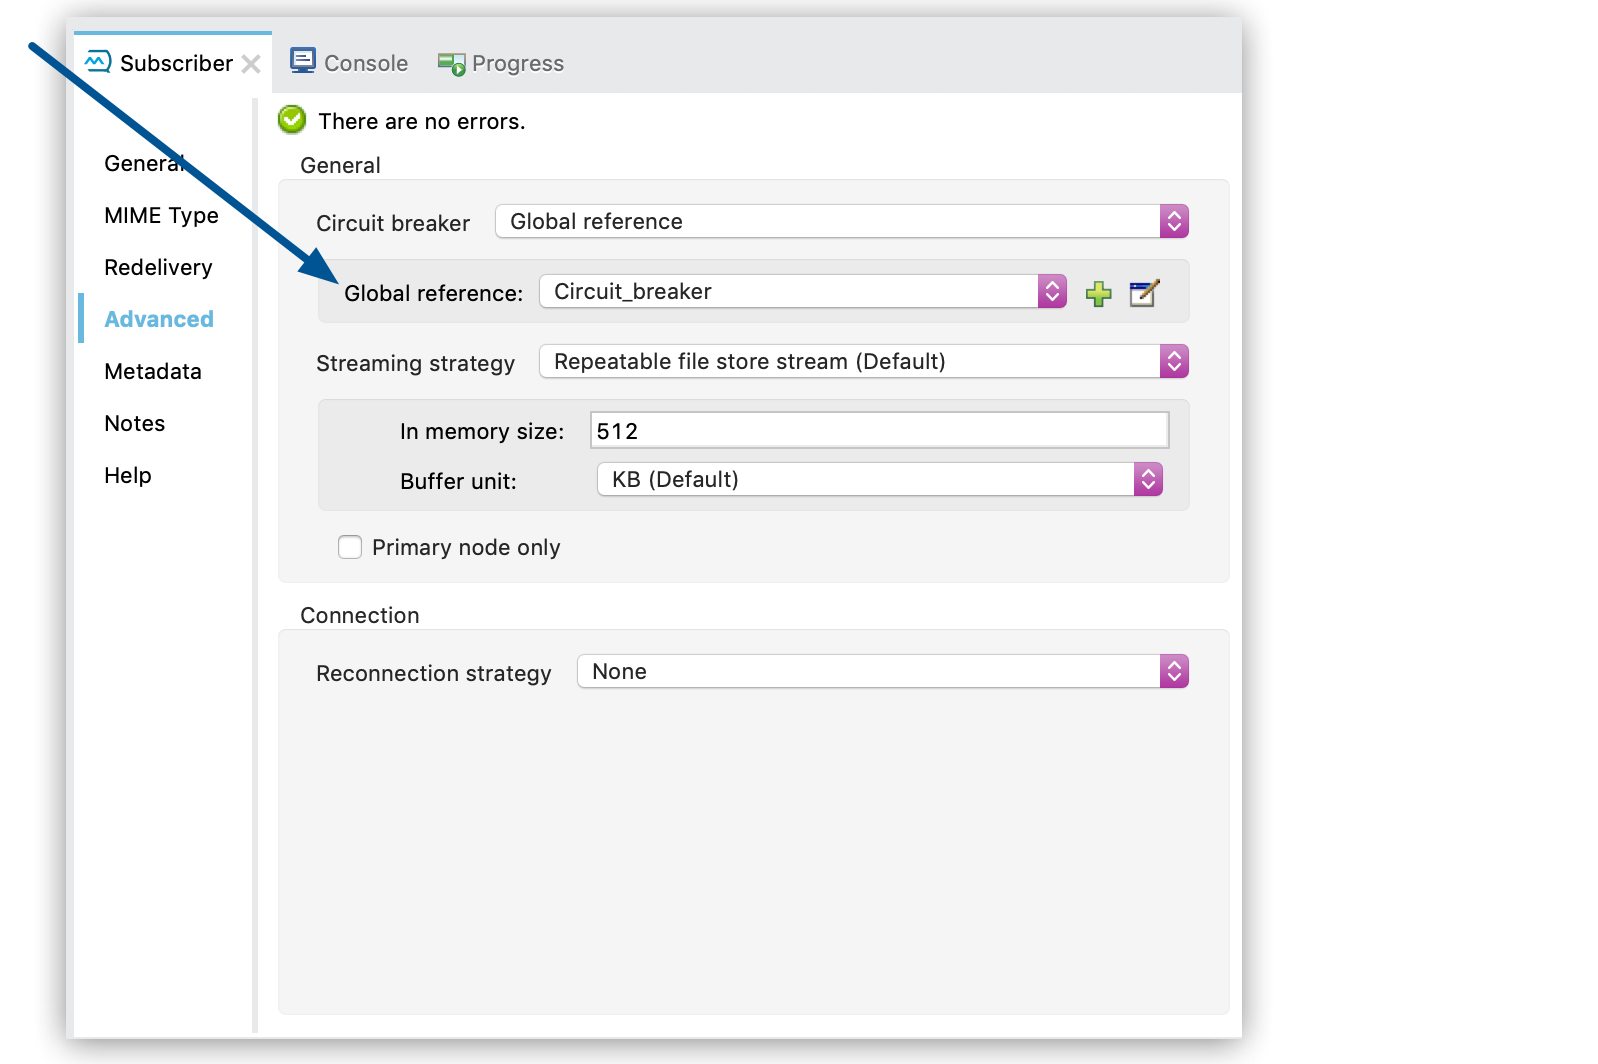Click the edit icon beside the global reference dropdown
Screen dimensions: 1598x1064
pyautogui.click(x=1144, y=293)
